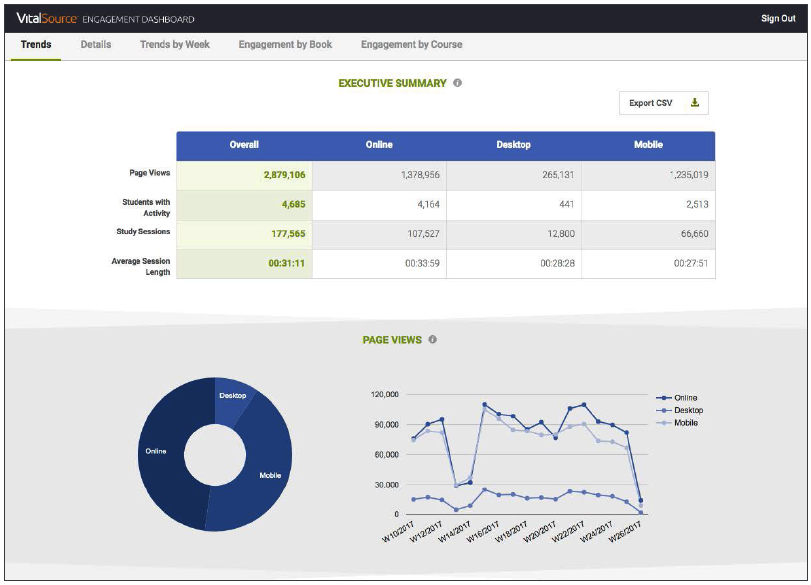Click the Sign Out link

pos(778,19)
